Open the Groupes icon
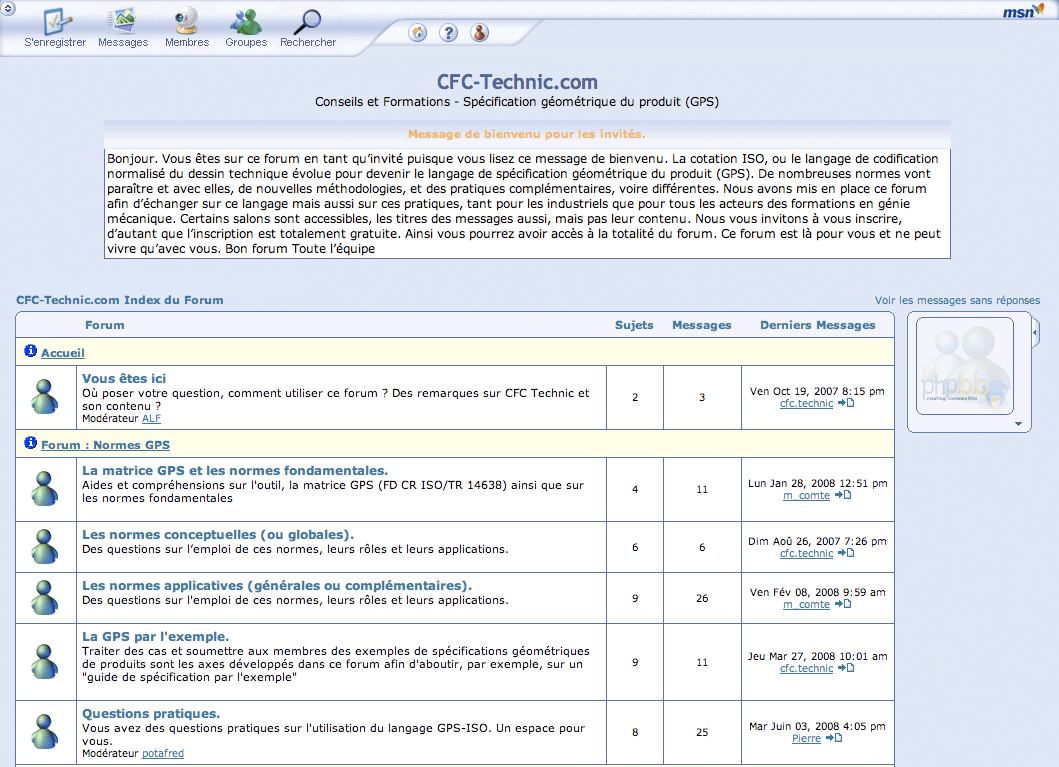 tap(246, 22)
